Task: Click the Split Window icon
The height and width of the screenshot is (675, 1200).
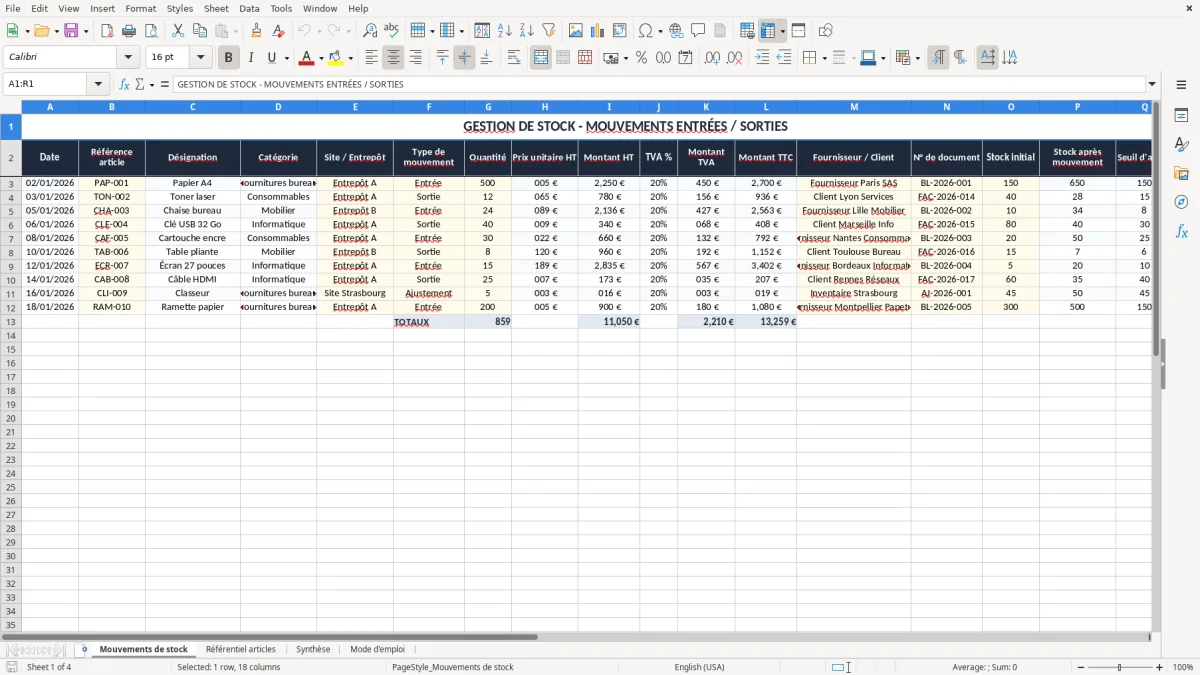Action: click(x=799, y=31)
